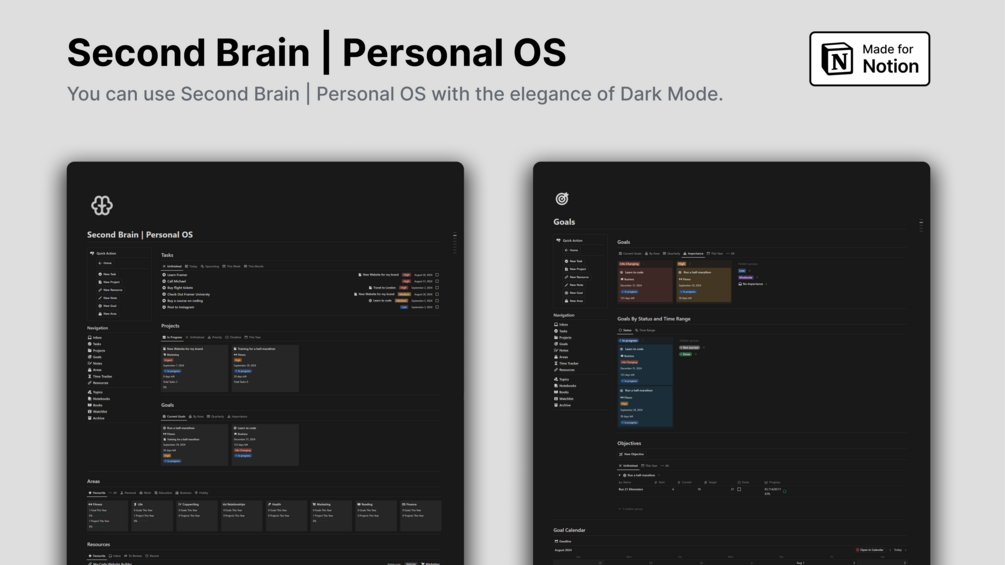This screenshot has height=565, width=1005.
Task: Click Books icon in Second Brain page navigation
Action: (90, 405)
